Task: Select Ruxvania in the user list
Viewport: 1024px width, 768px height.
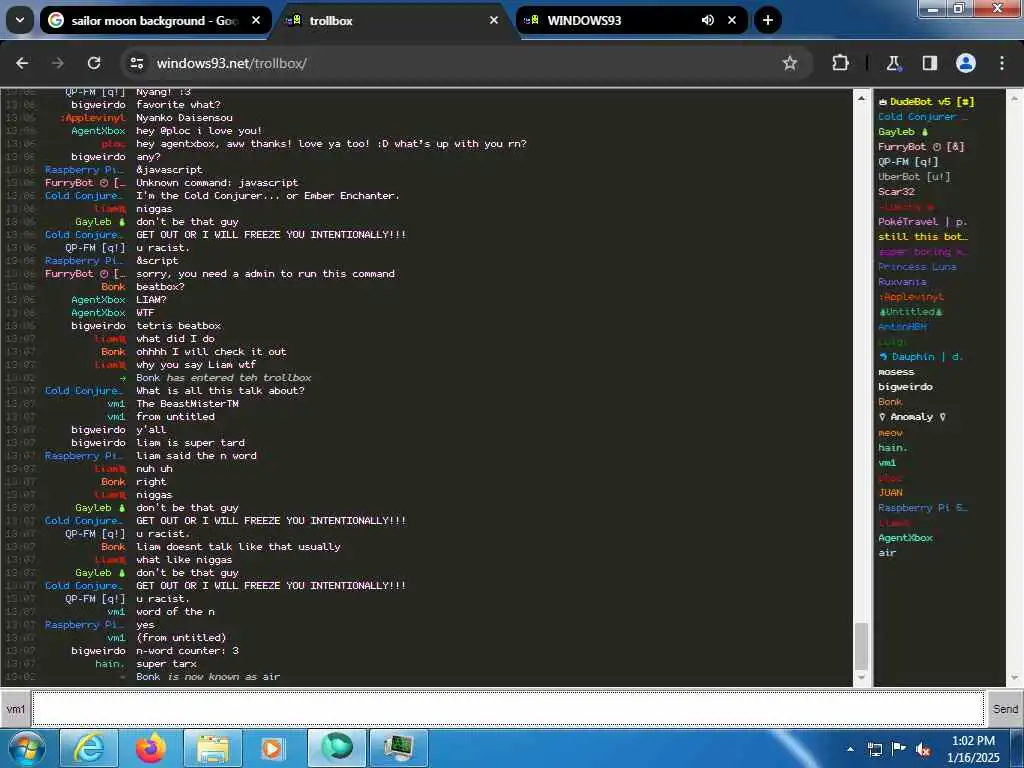Action: (902, 282)
